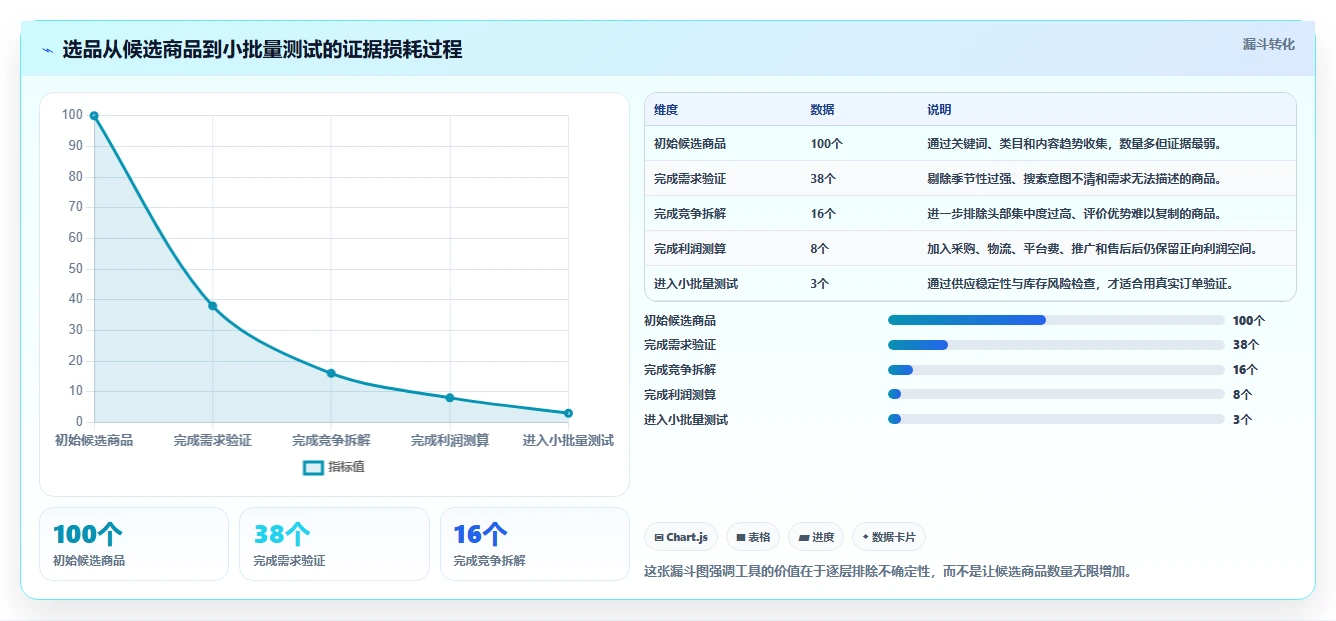Toggle the 指标值 legend swatch in the chart
Screen dimensions: 1336x621
click(x=313, y=467)
